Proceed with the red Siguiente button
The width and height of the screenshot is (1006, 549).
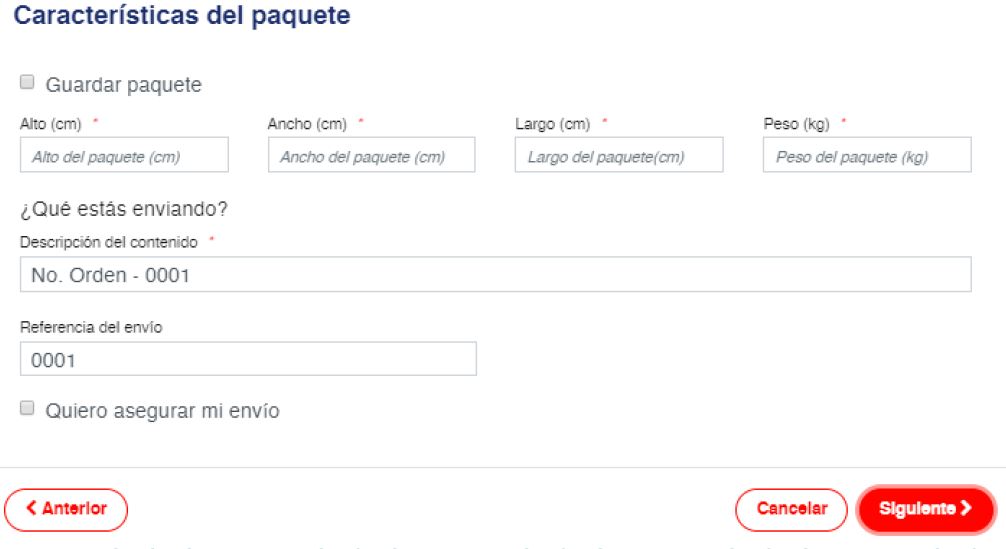coord(925,509)
